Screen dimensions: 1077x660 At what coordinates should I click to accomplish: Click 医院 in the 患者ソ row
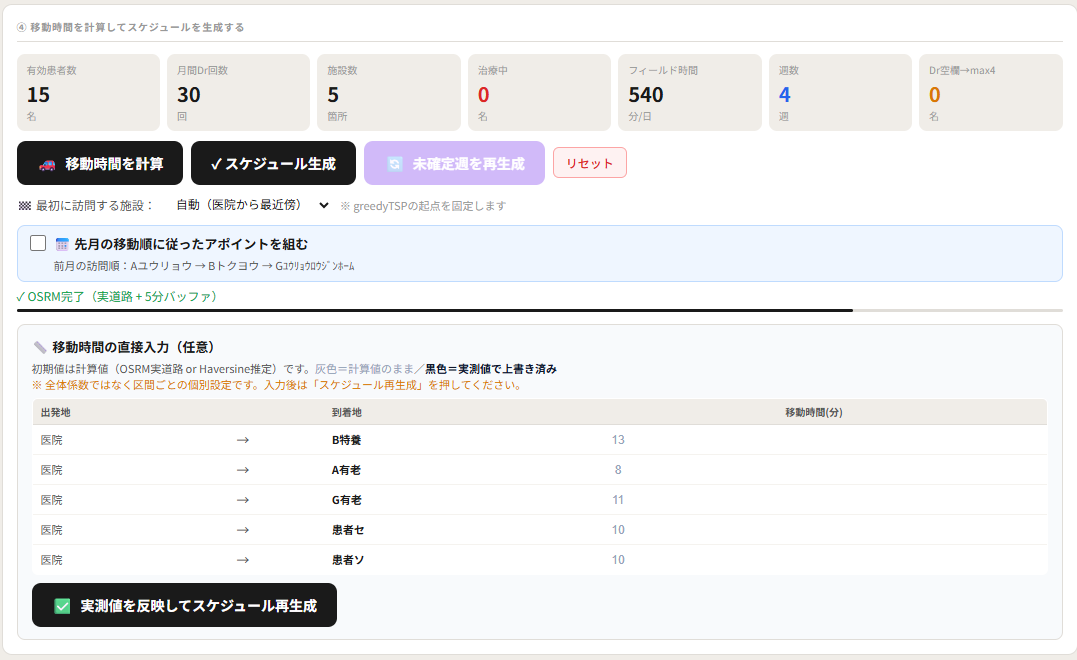[x=52, y=560]
